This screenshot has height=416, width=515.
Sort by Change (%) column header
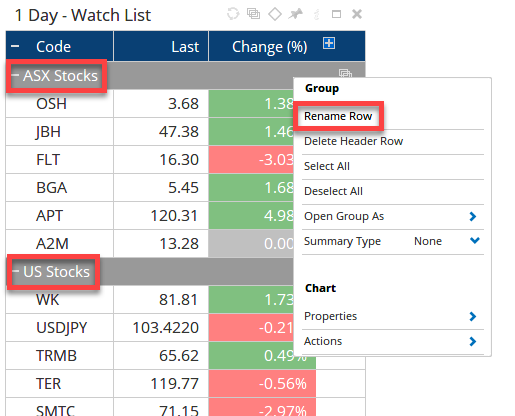pyautogui.click(x=270, y=47)
